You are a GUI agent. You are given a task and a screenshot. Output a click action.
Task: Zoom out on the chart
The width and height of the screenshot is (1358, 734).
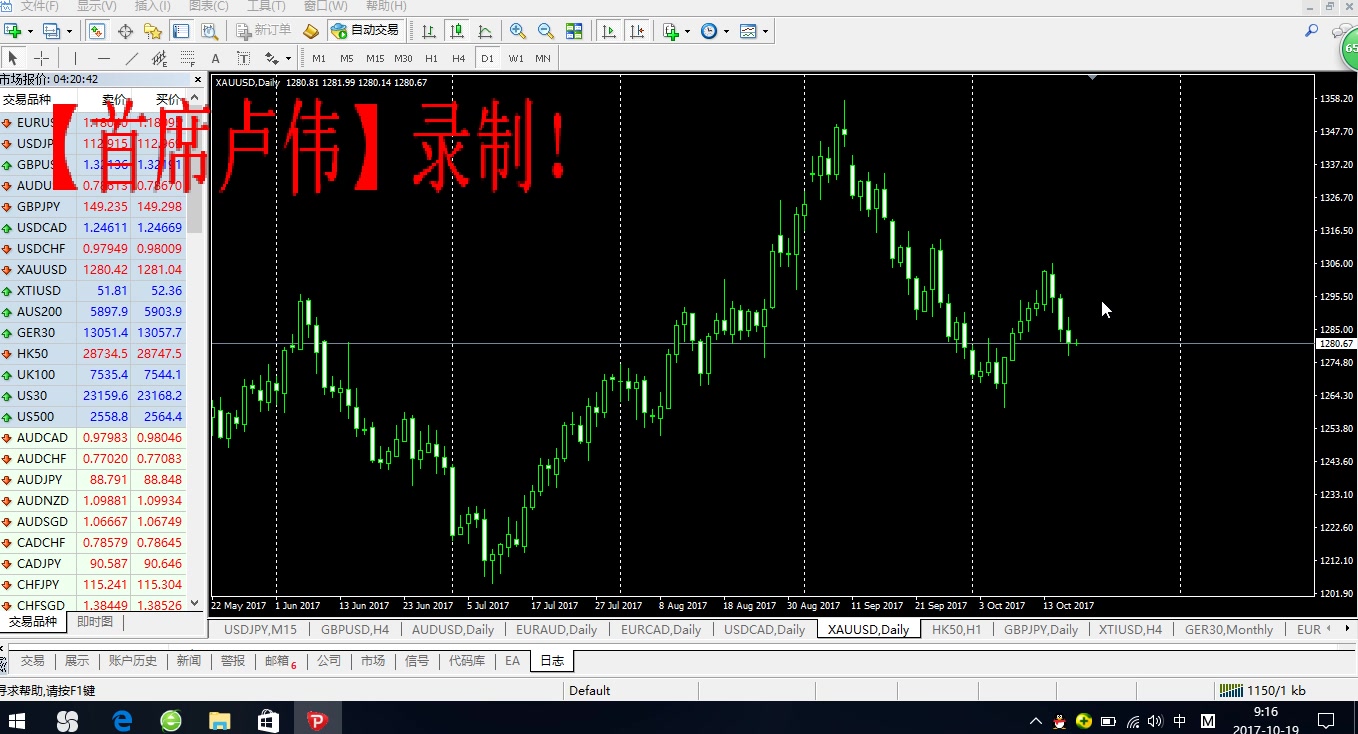point(546,31)
